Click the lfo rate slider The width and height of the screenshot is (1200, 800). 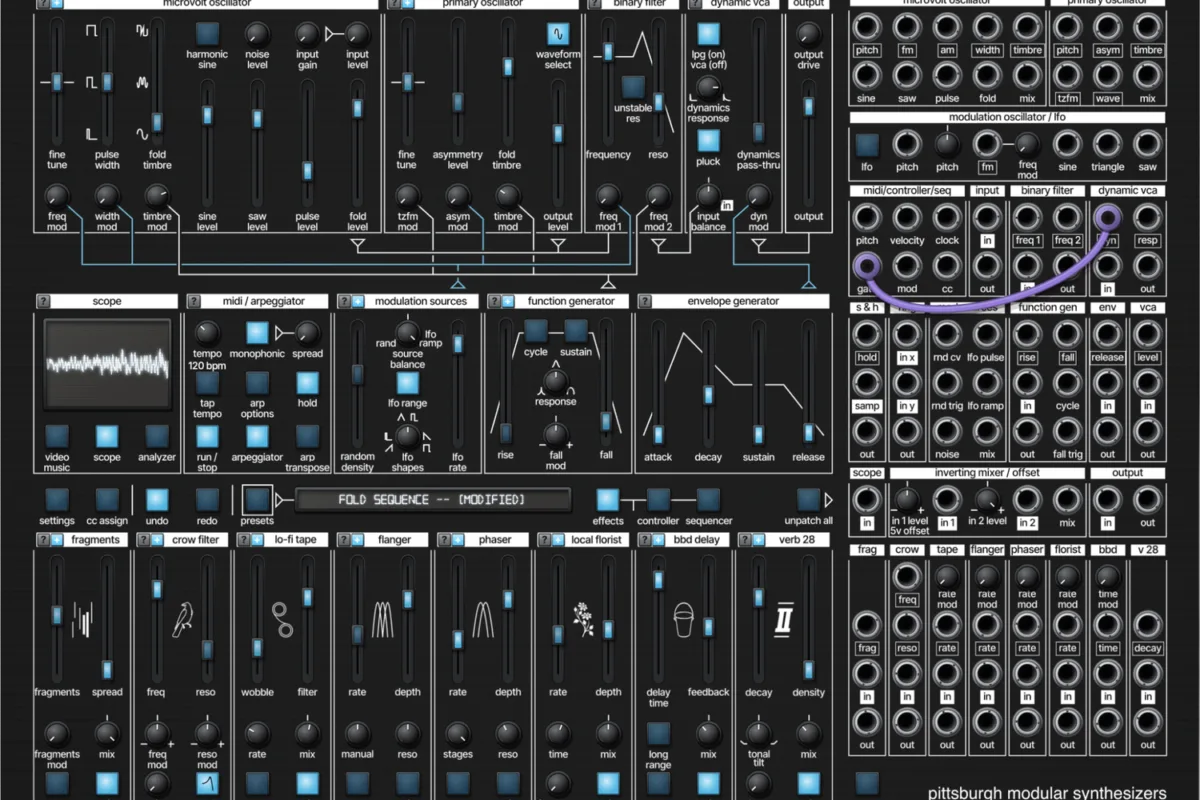pyautogui.click(x=458, y=384)
